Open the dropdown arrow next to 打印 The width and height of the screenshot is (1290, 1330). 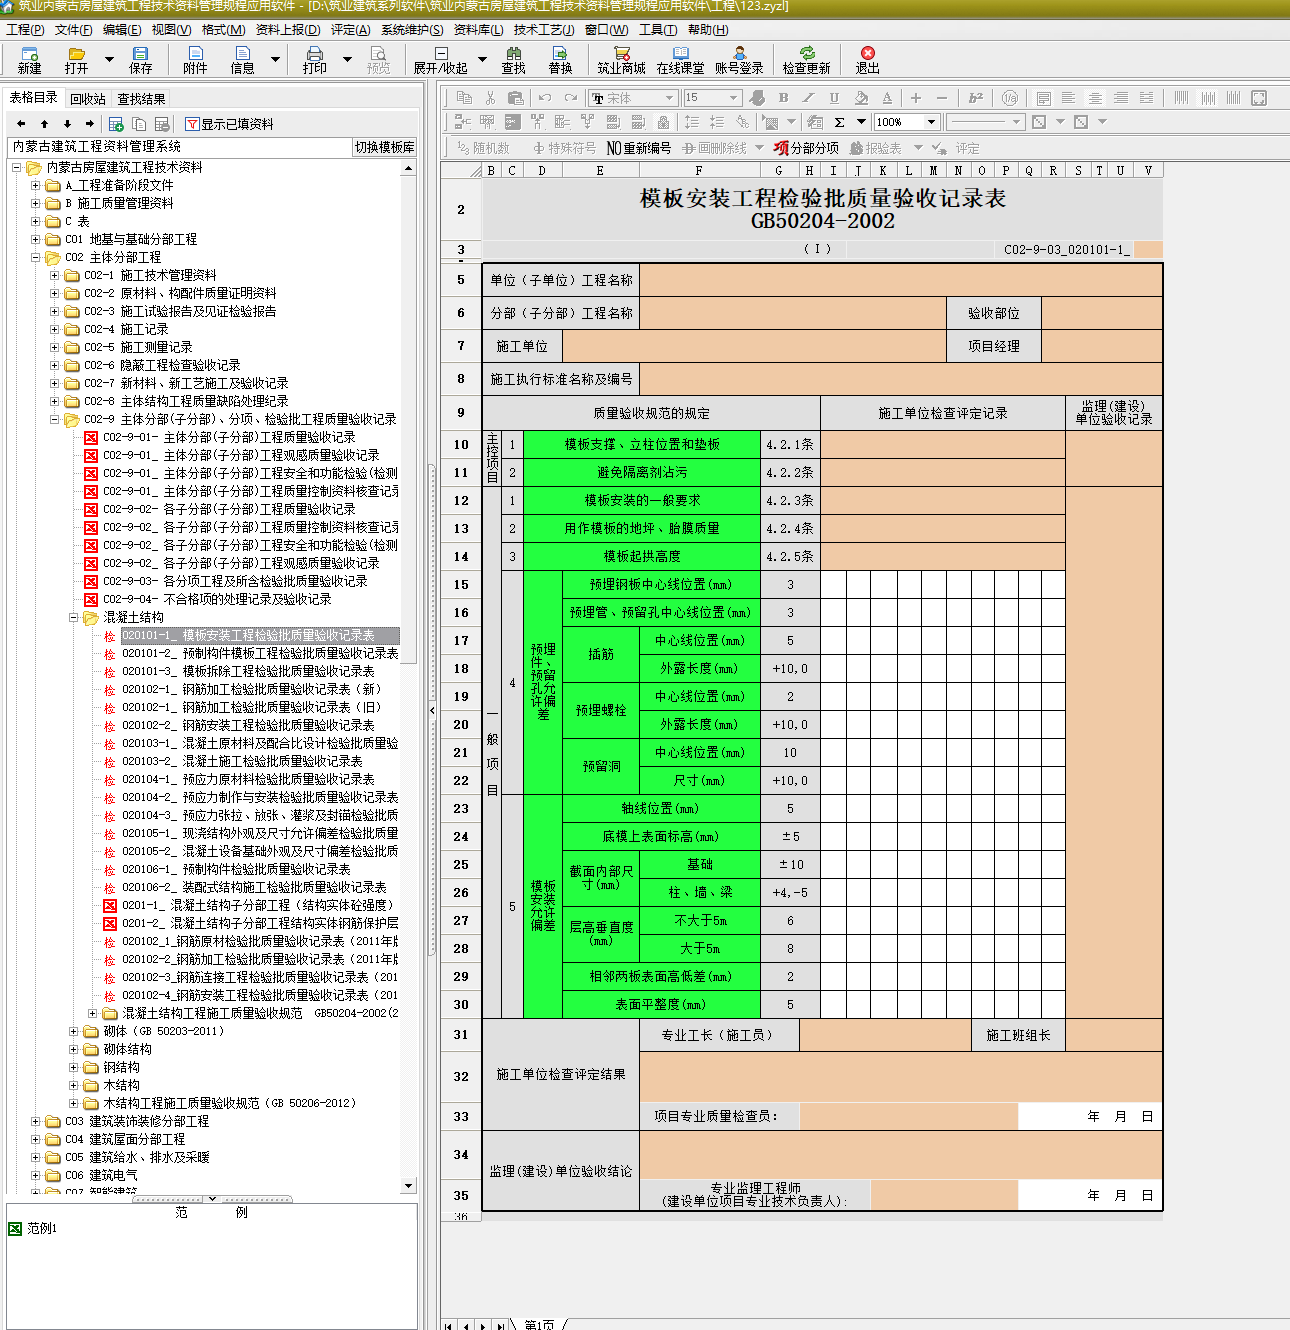347,60
